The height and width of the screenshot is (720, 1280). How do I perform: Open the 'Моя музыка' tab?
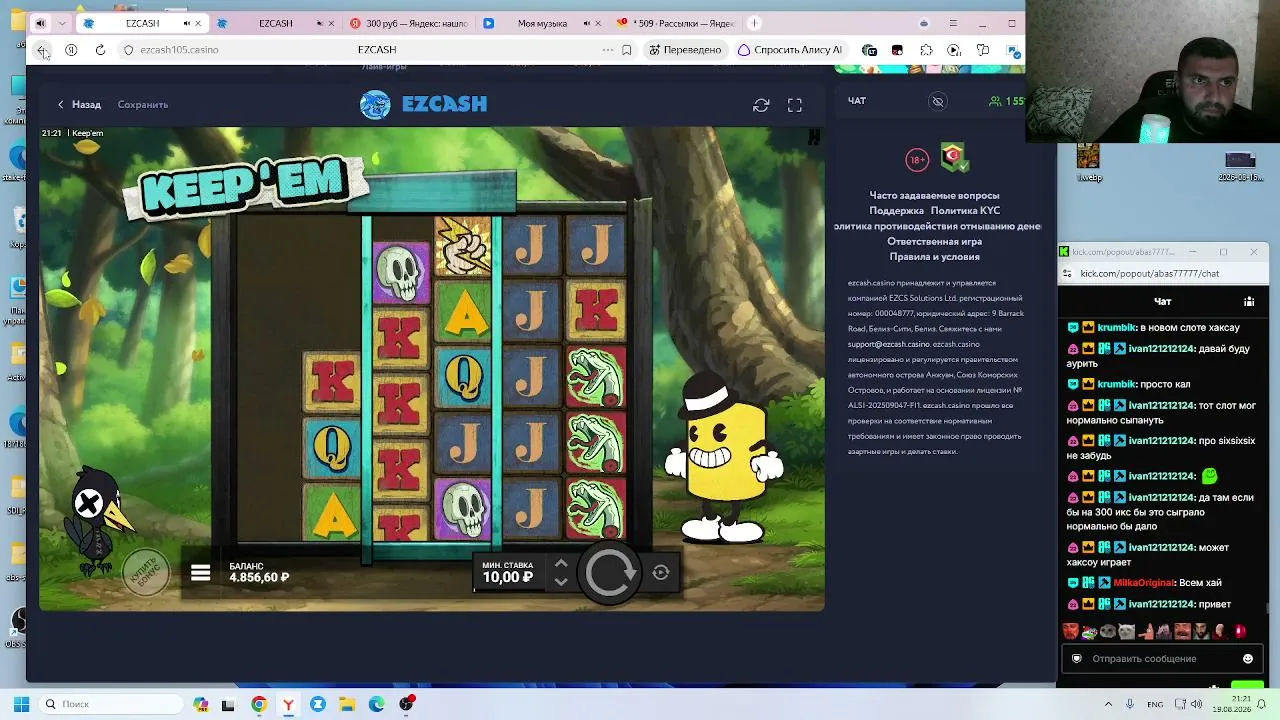[x=542, y=23]
